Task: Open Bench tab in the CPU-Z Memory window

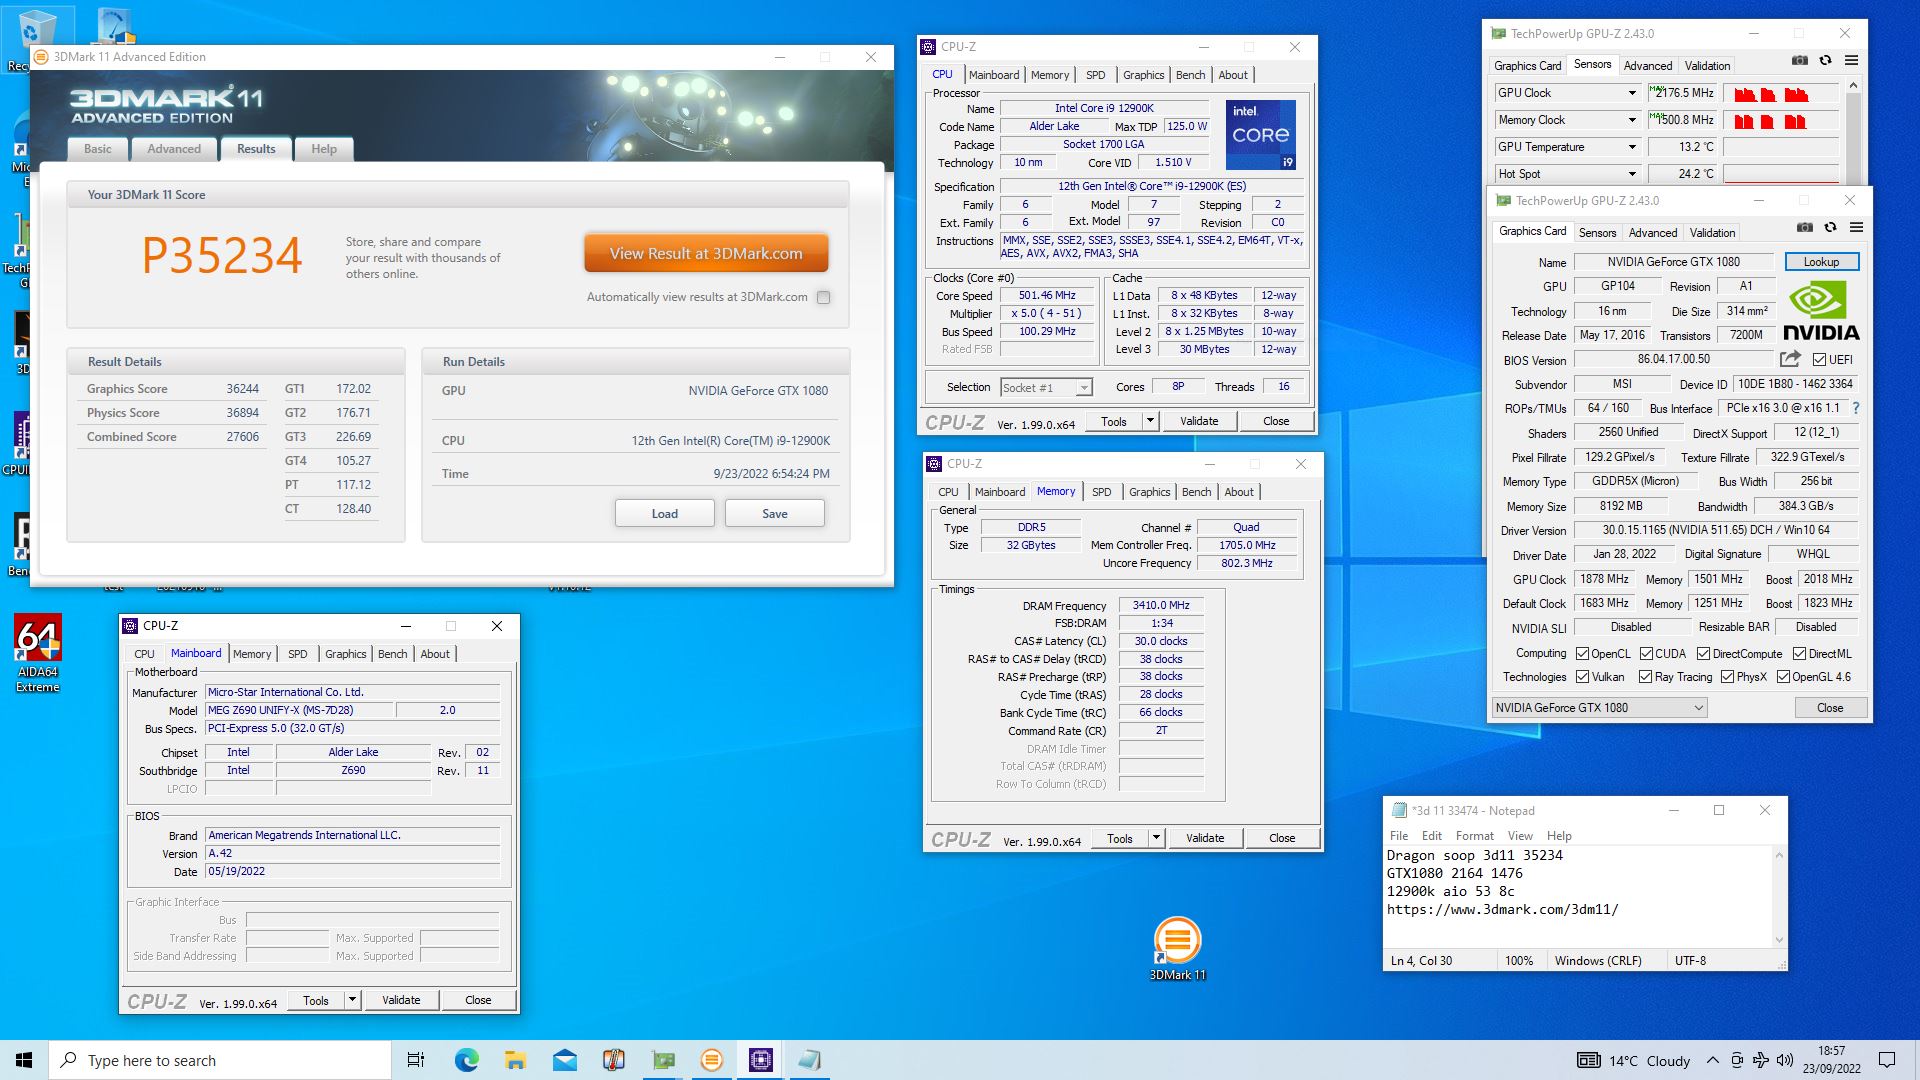Action: pos(1196,492)
